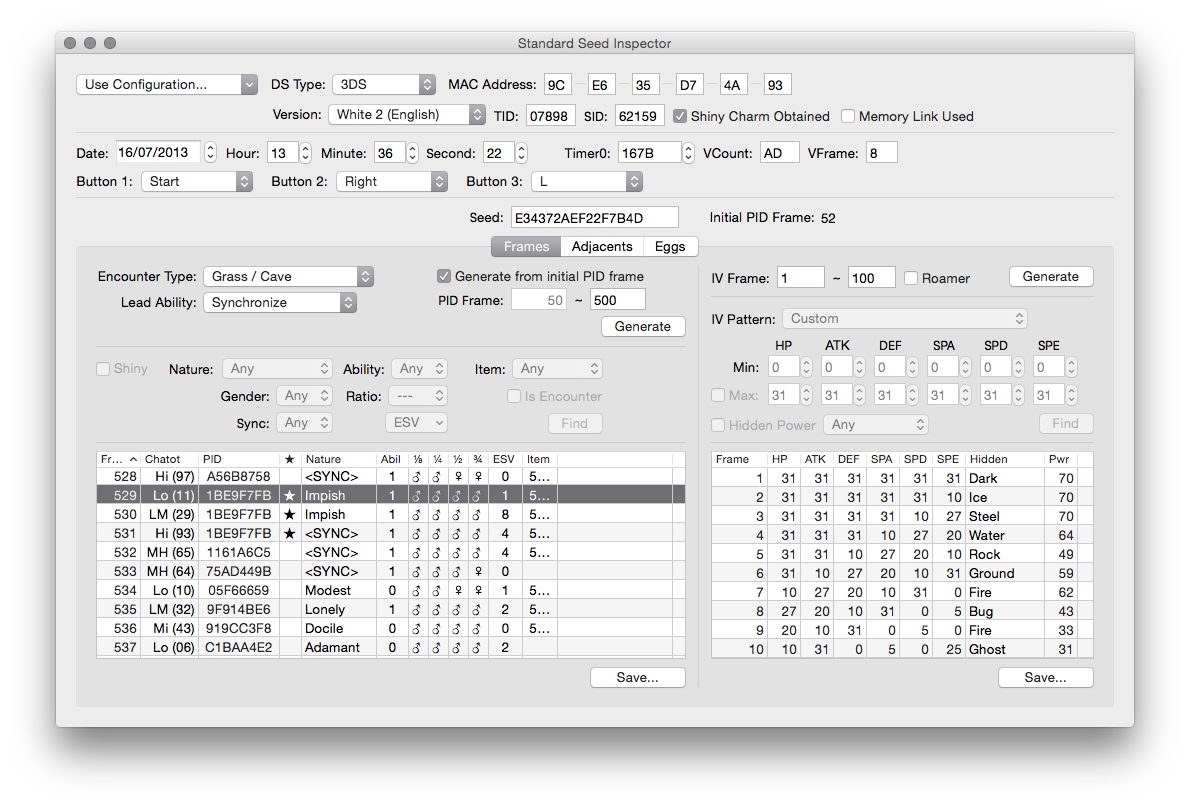Open the Button 3 L dropdown

pos(587,181)
